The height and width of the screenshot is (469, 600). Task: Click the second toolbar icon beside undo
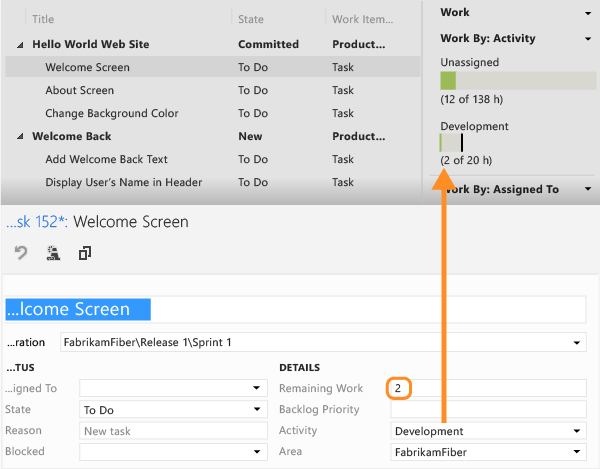pyautogui.click(x=52, y=254)
